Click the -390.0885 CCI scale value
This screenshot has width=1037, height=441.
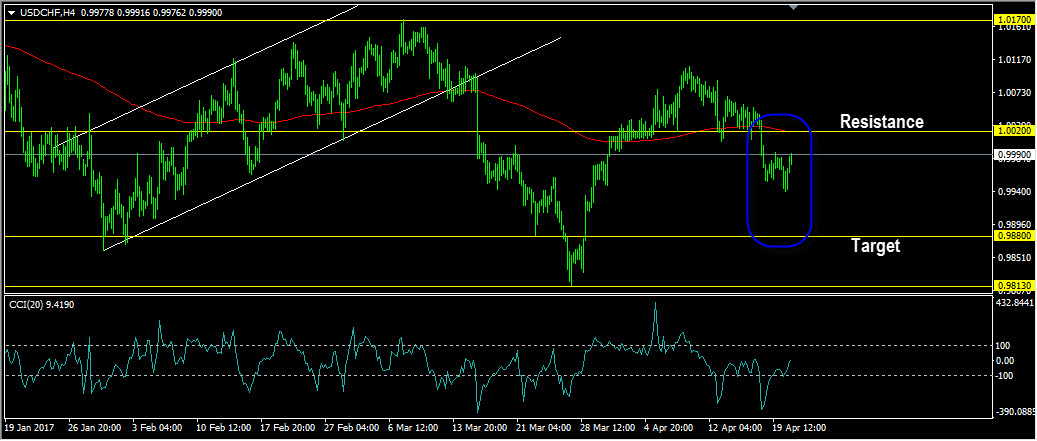(1015, 413)
